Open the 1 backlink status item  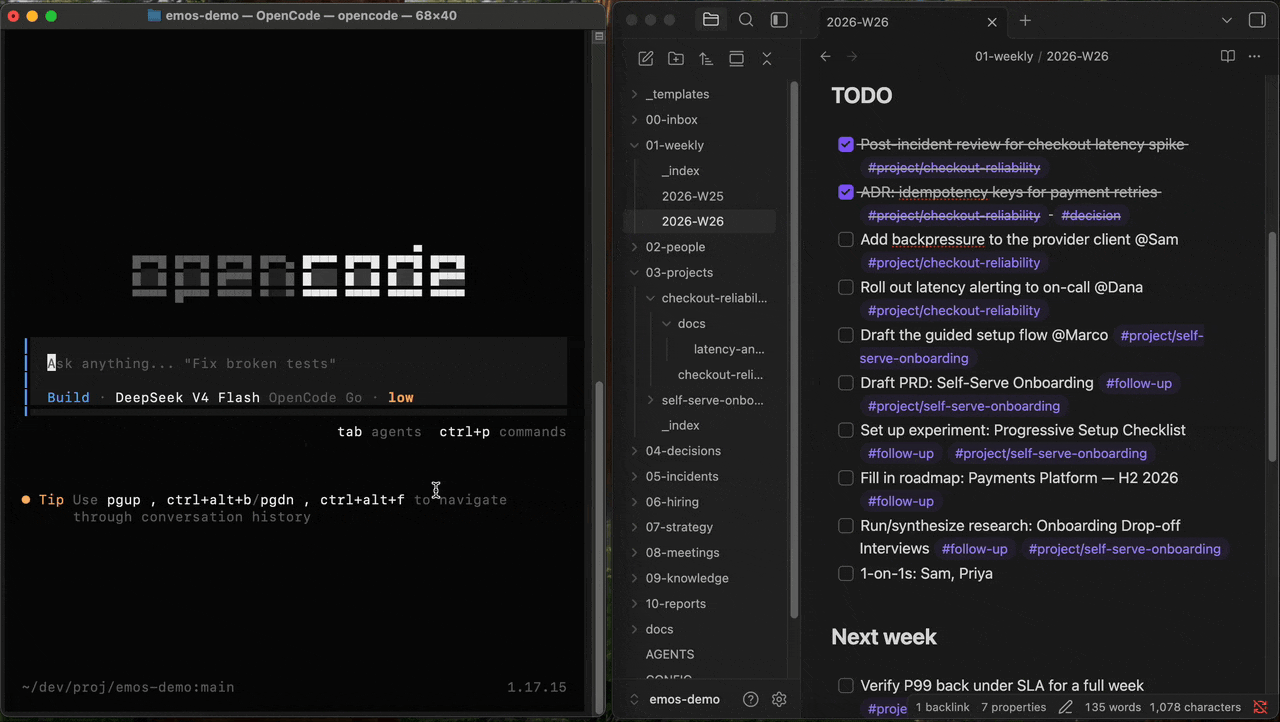943,707
